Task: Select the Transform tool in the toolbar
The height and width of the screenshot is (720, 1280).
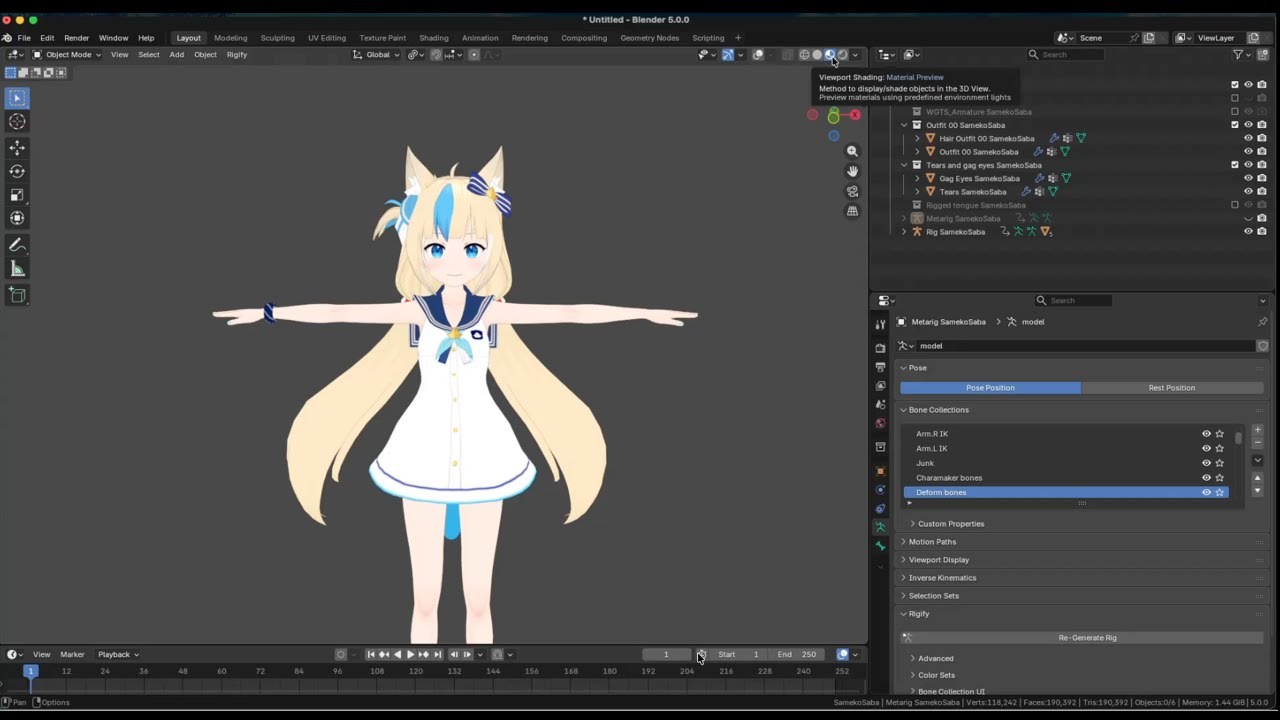Action: (x=17, y=218)
